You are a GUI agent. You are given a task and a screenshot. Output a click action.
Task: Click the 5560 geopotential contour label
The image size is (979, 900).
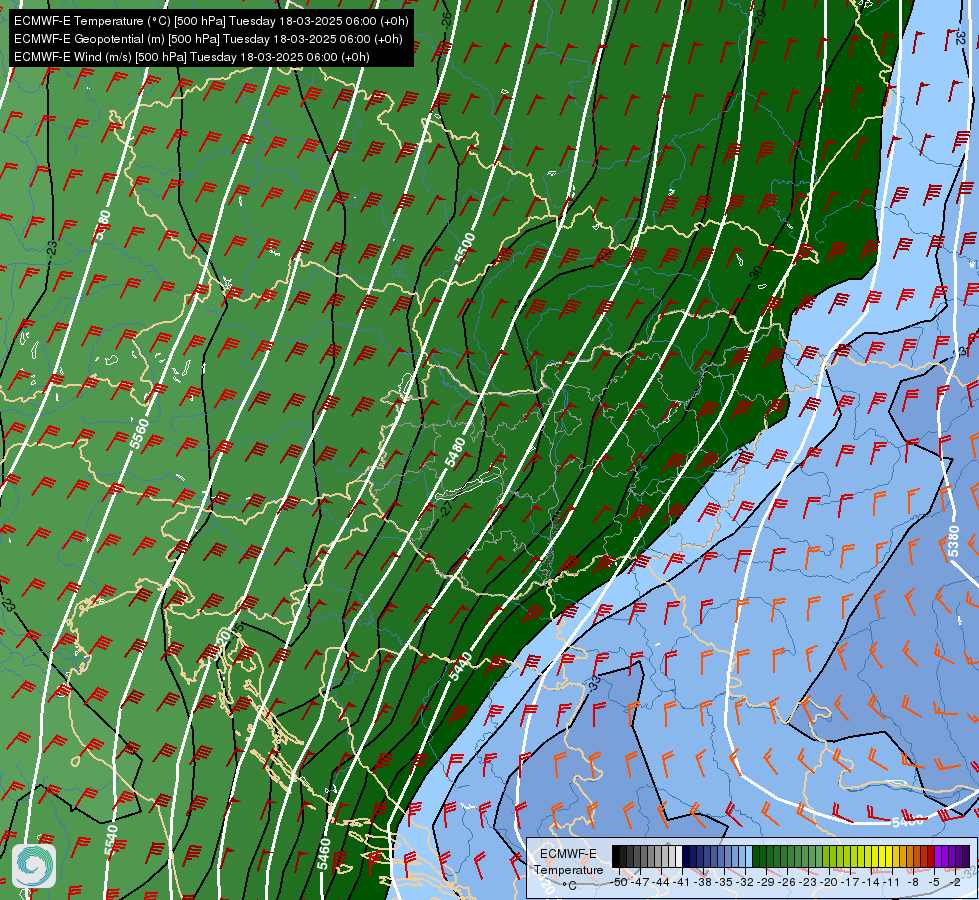(x=139, y=433)
